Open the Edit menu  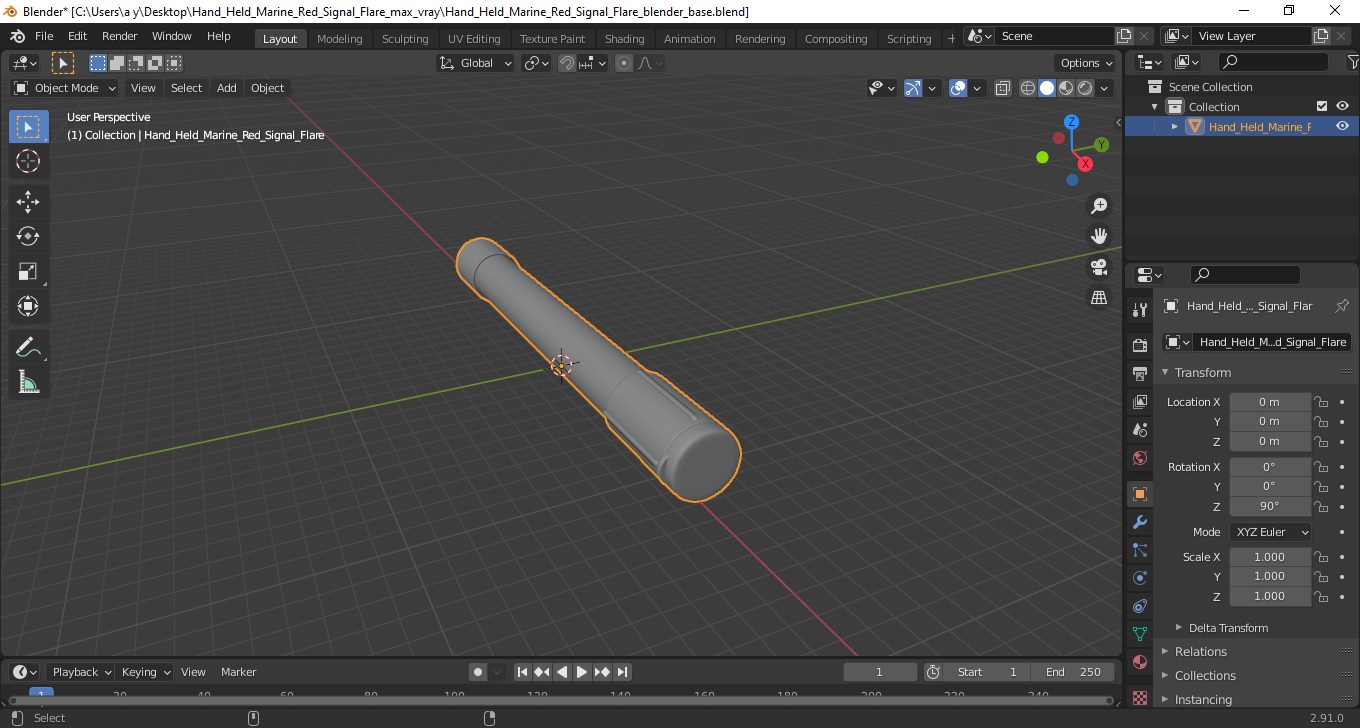click(77, 36)
